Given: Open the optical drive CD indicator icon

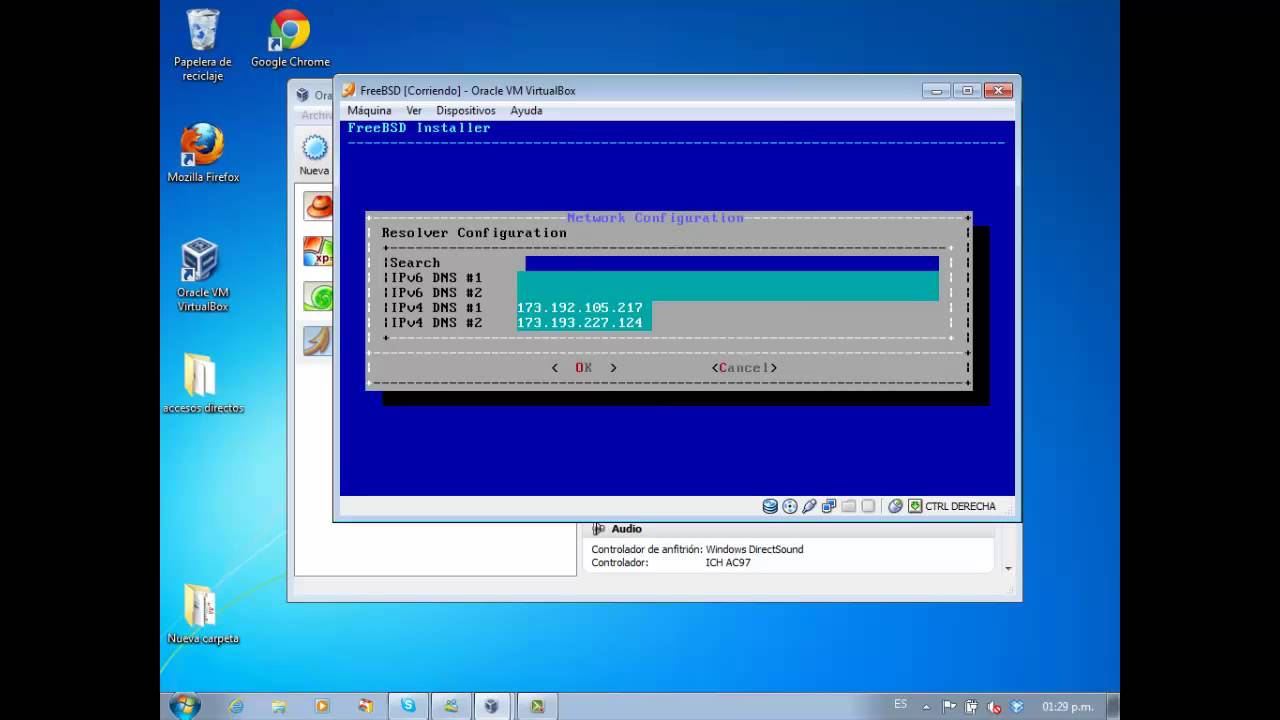Looking at the screenshot, I should [x=790, y=506].
